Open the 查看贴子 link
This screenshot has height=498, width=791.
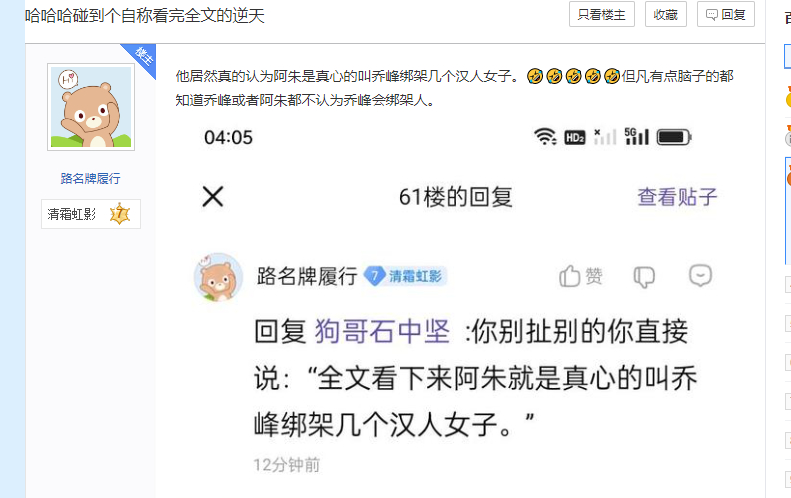click(677, 197)
